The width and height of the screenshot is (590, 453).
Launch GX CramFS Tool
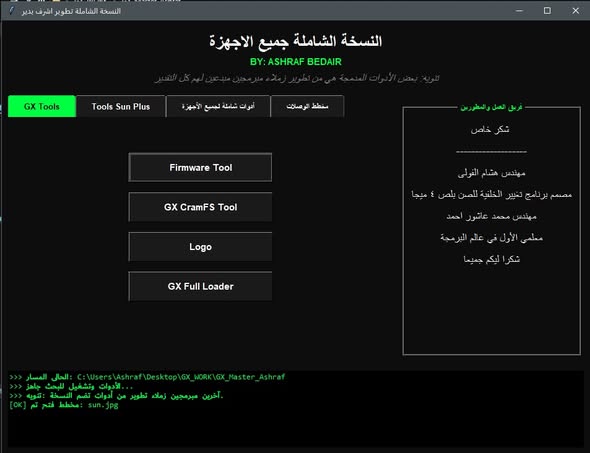pyautogui.click(x=200, y=207)
